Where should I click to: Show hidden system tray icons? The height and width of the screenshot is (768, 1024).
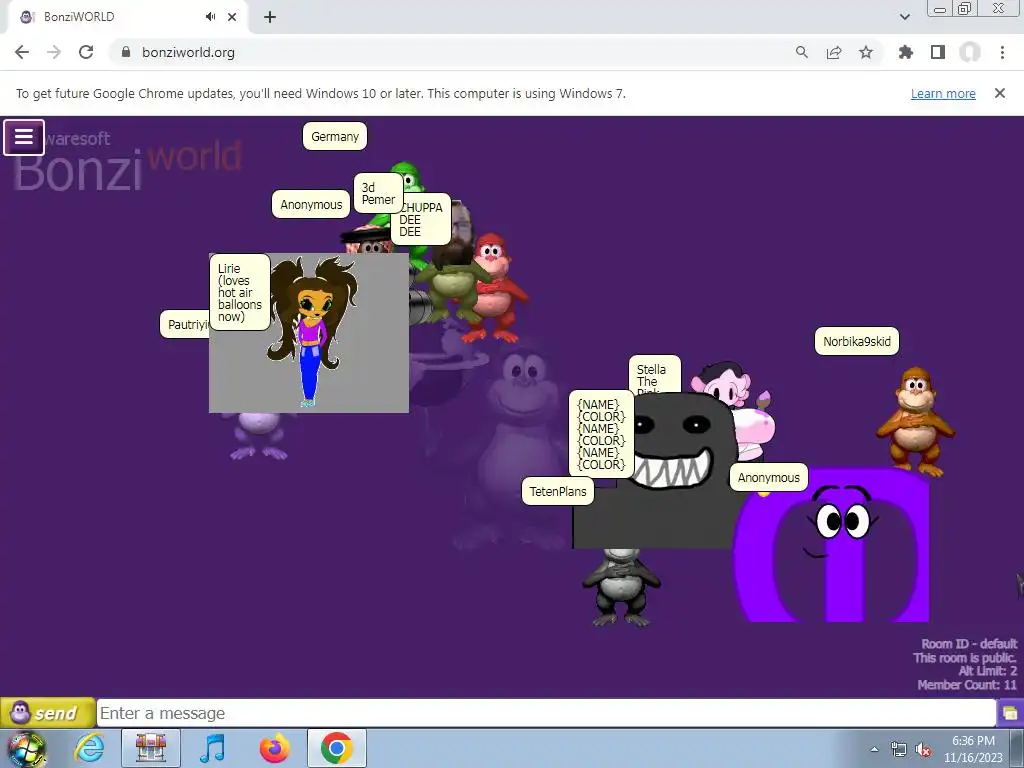click(x=874, y=750)
